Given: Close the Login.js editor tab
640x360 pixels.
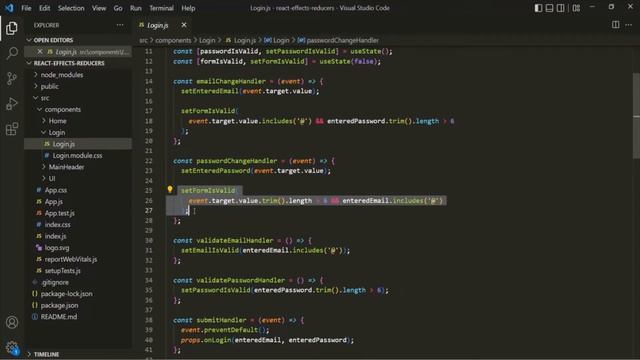Looking at the screenshot, I should [184, 25].
